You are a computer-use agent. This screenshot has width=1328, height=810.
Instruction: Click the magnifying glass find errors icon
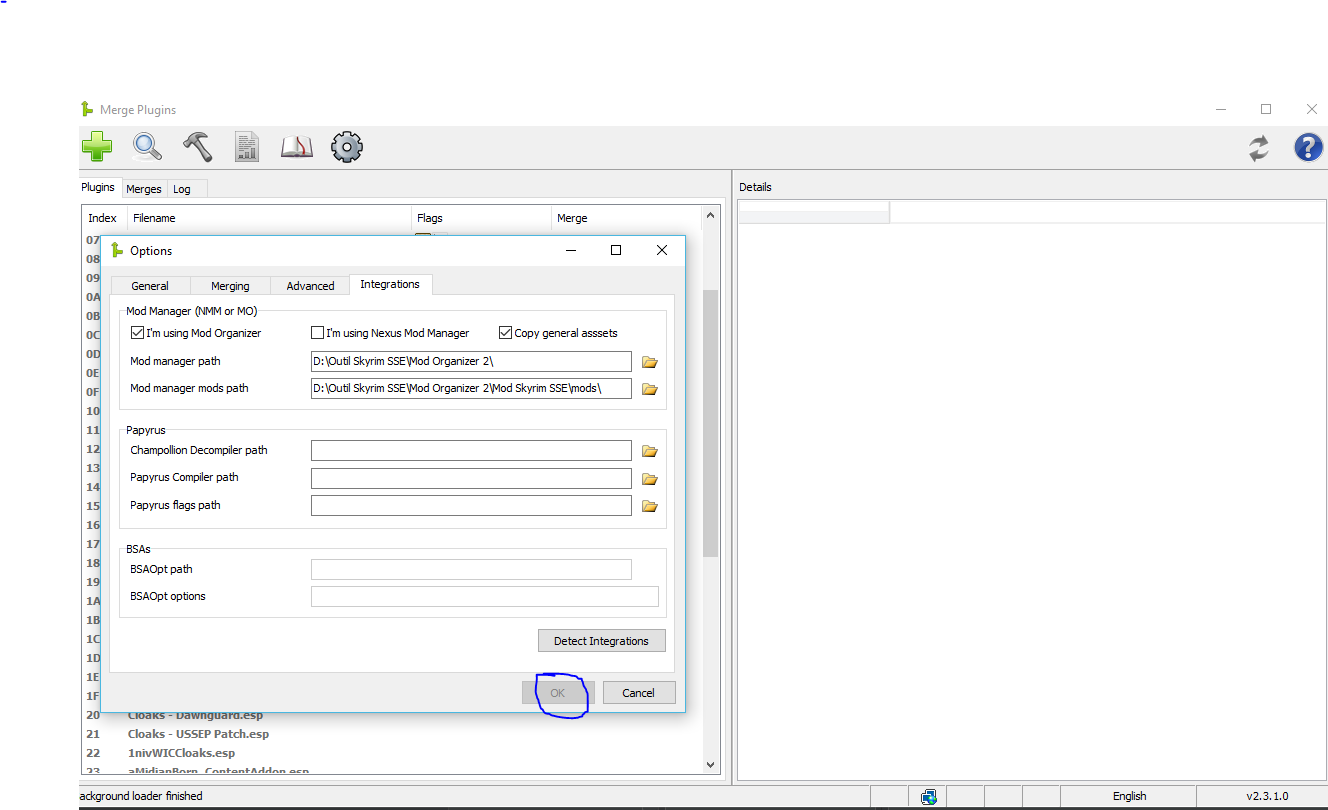coord(148,147)
